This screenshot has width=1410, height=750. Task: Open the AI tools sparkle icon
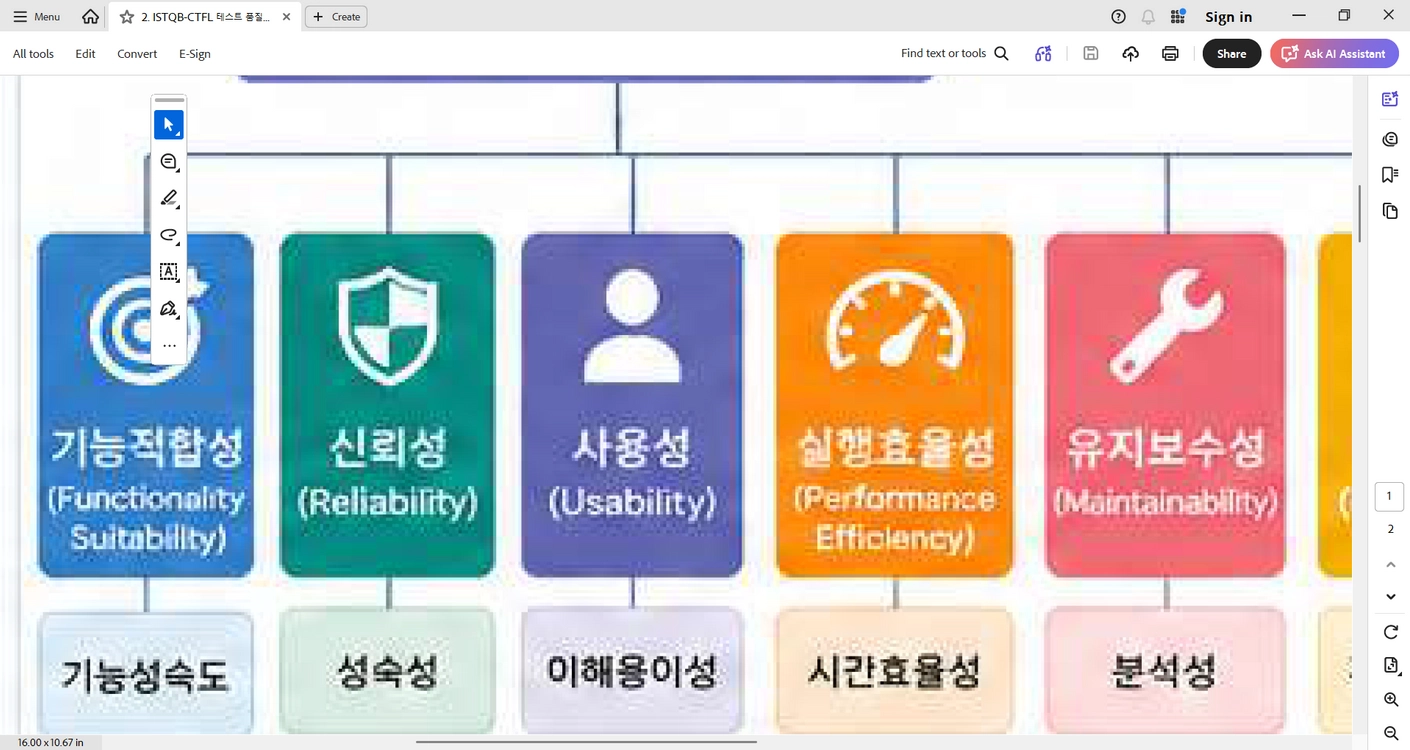(x=1043, y=54)
